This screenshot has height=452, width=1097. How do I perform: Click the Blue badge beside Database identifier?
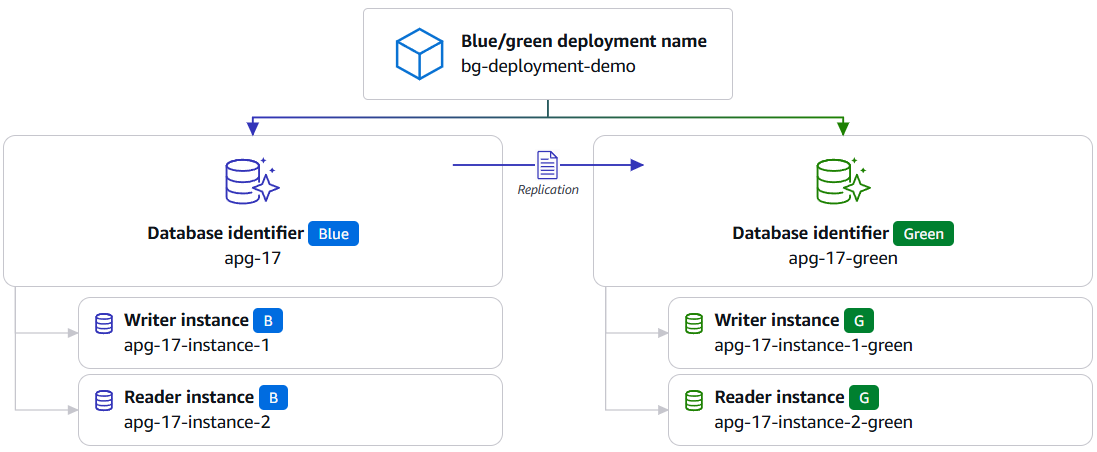pos(333,234)
